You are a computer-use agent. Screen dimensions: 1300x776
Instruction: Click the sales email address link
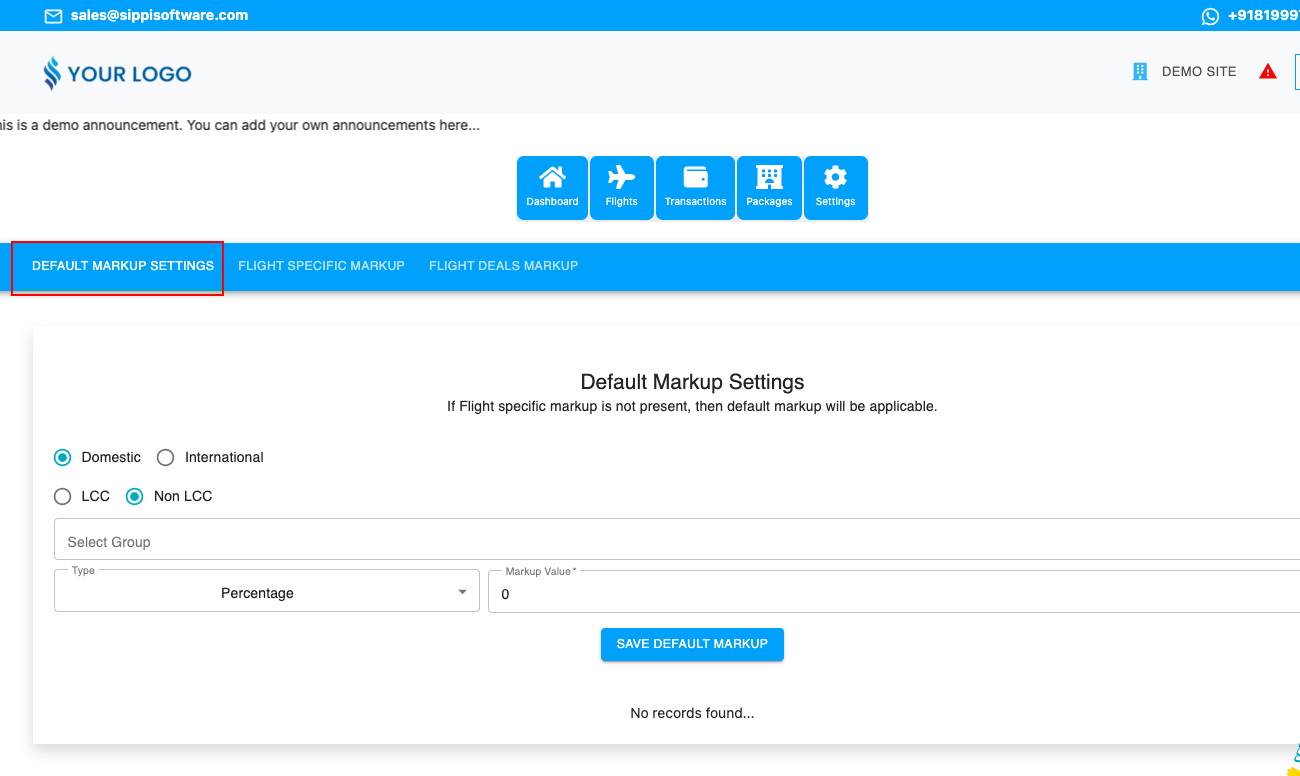[x=159, y=16]
